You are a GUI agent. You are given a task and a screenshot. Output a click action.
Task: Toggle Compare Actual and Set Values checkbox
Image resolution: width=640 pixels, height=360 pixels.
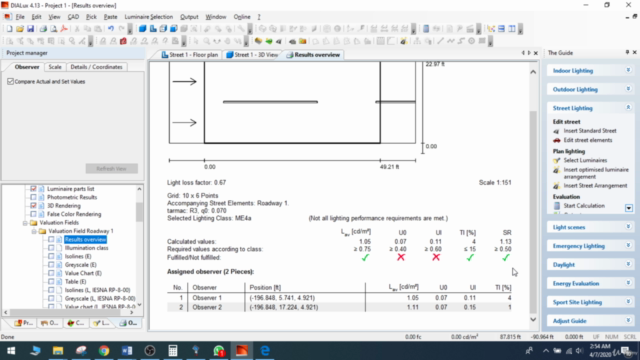(x=11, y=82)
